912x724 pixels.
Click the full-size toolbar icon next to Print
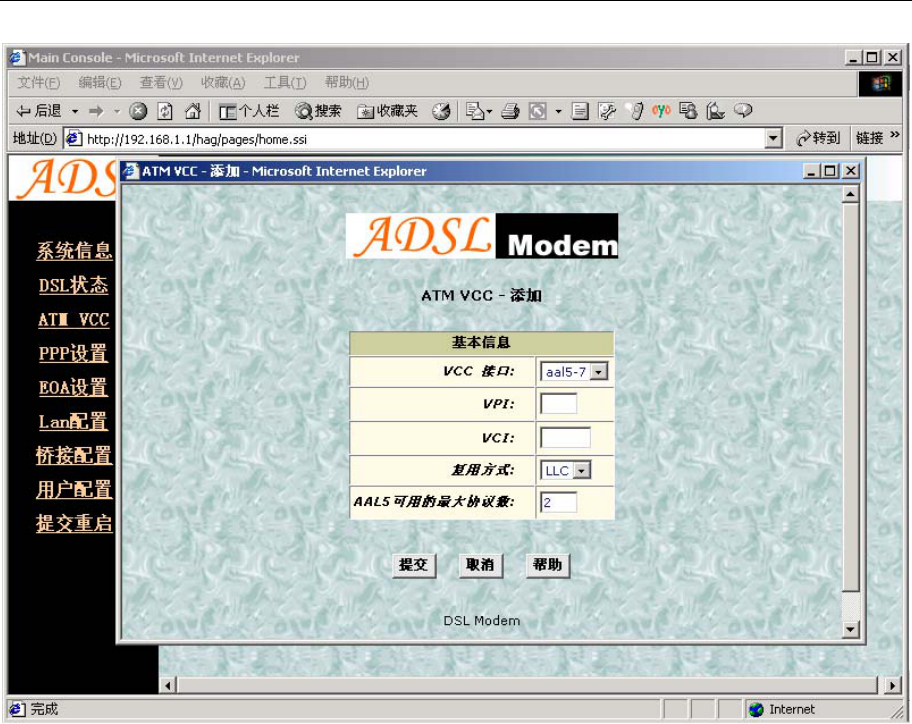point(537,110)
